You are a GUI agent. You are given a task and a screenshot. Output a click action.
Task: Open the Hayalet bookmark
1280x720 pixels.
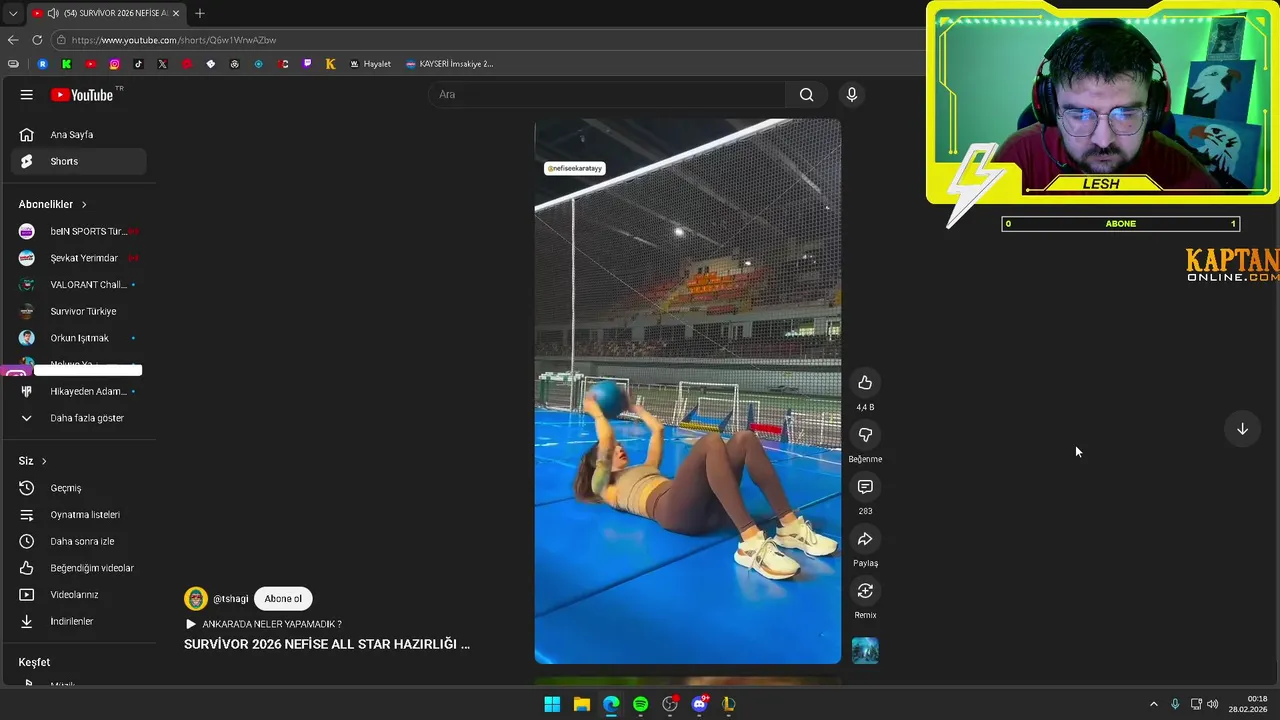[370, 64]
